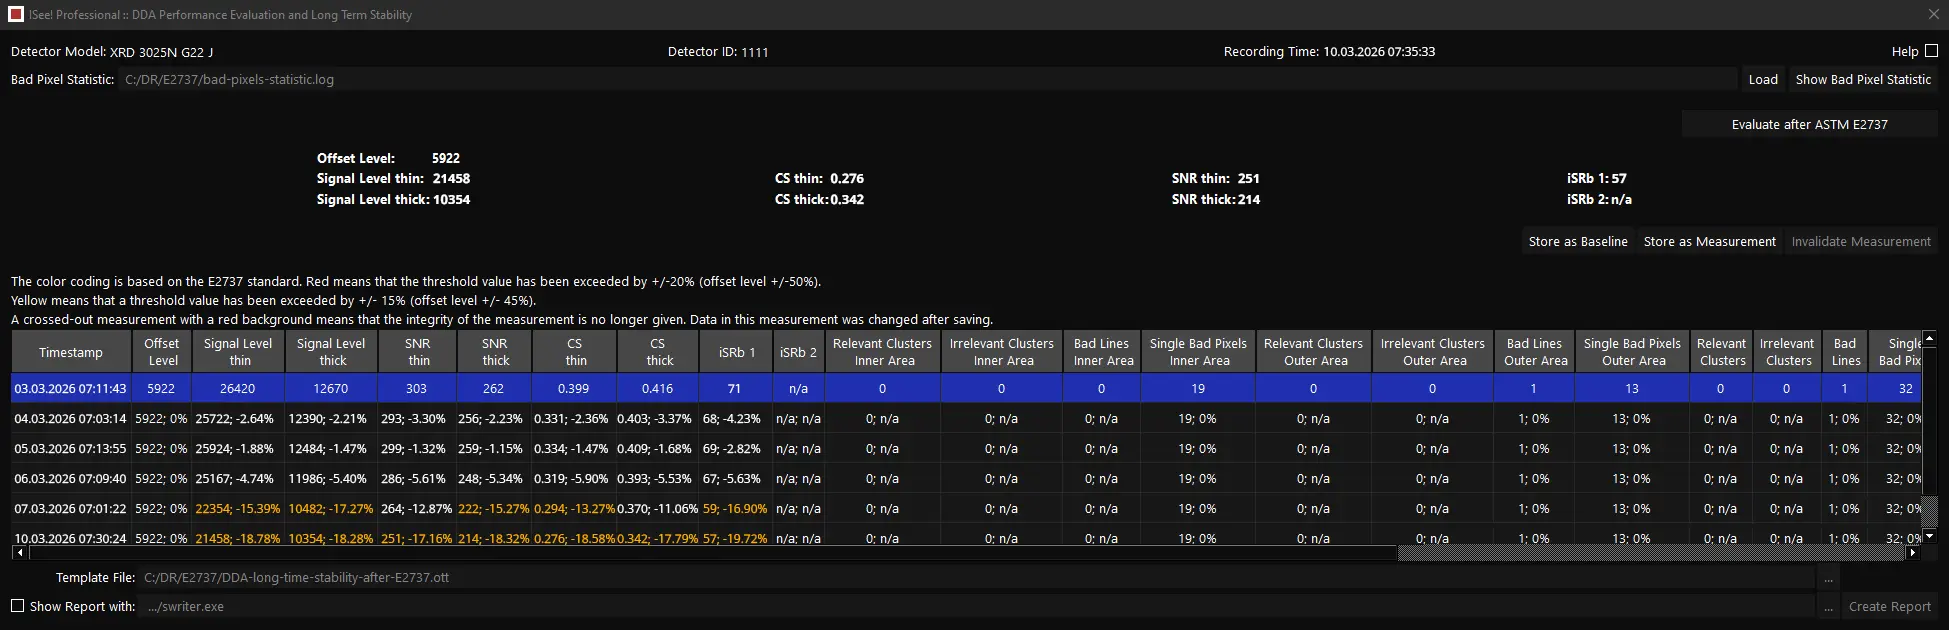
Task: Select the 04.03.2026 07:03:14 row
Action: 967,418
